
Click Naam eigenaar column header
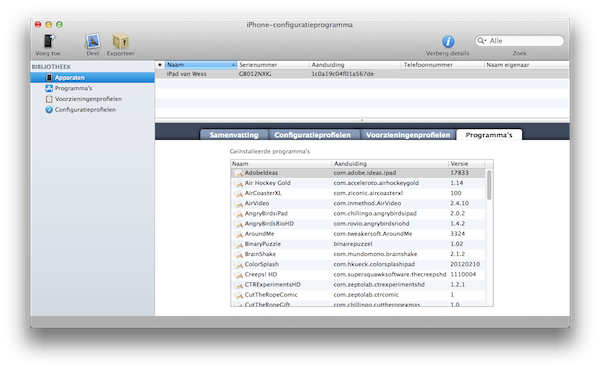click(x=527, y=65)
